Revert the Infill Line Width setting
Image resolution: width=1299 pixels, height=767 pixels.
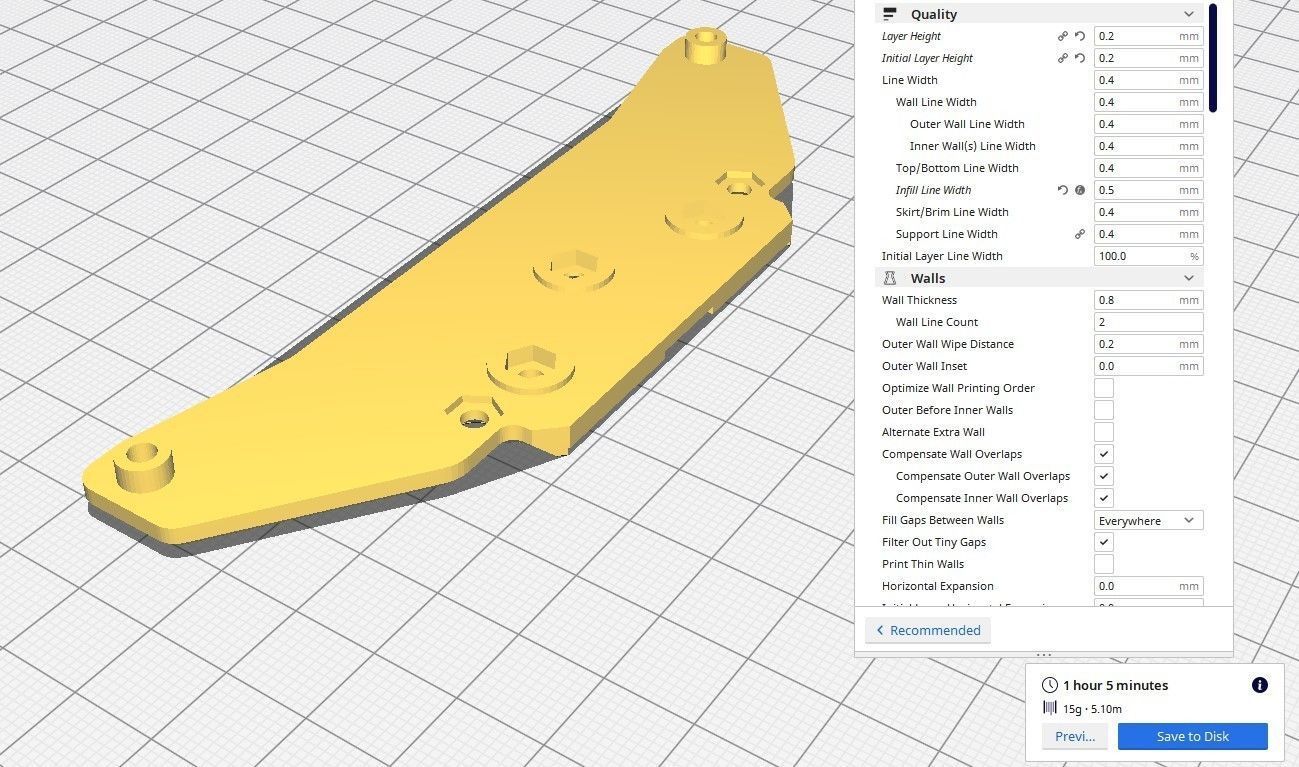1063,190
